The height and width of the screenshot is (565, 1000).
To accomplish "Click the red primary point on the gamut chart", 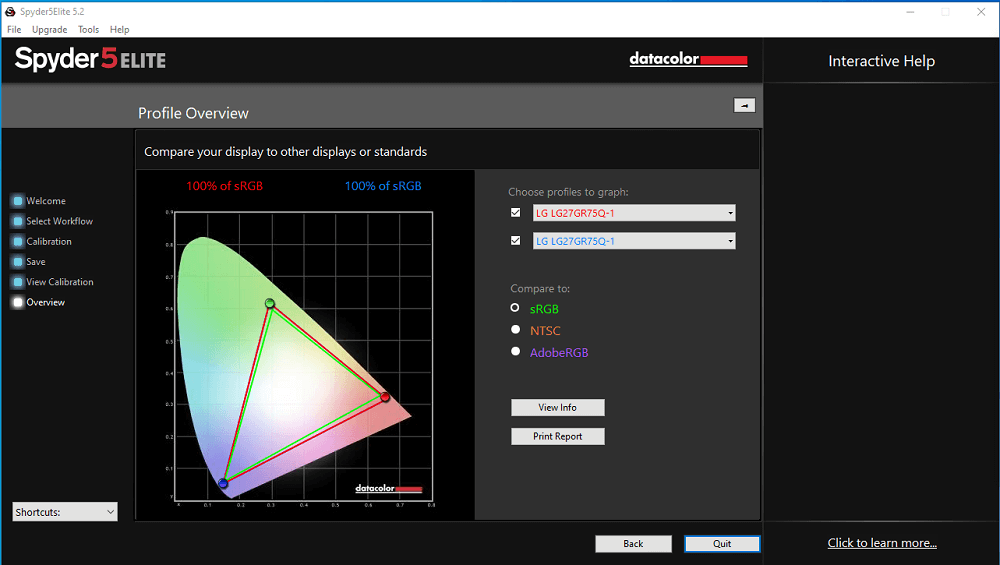I will [x=385, y=397].
